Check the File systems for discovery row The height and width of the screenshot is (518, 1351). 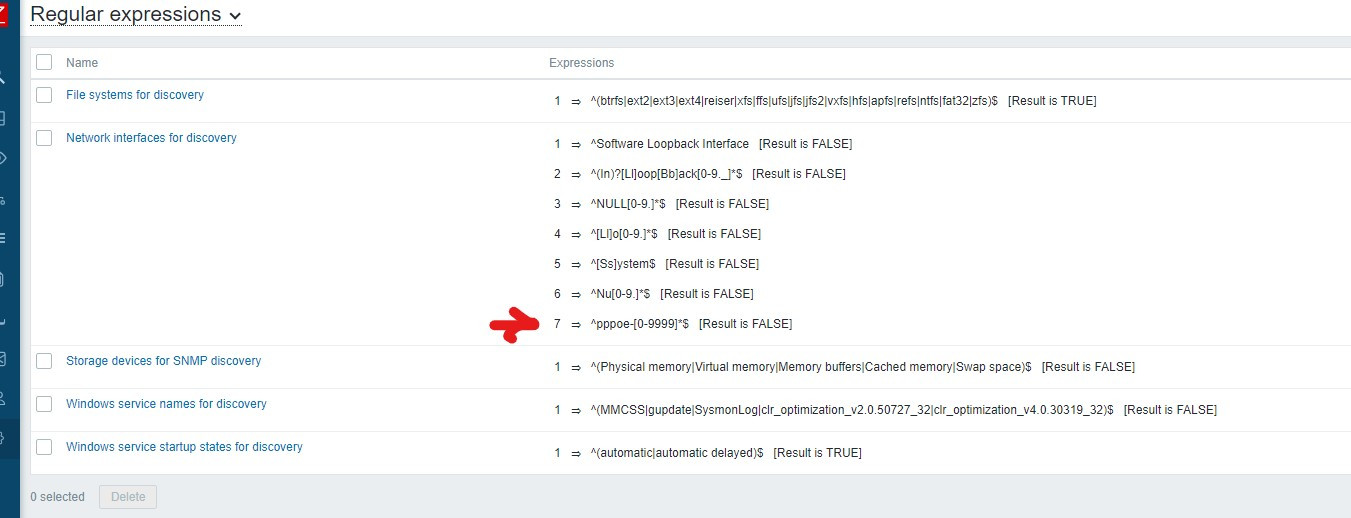tap(44, 95)
